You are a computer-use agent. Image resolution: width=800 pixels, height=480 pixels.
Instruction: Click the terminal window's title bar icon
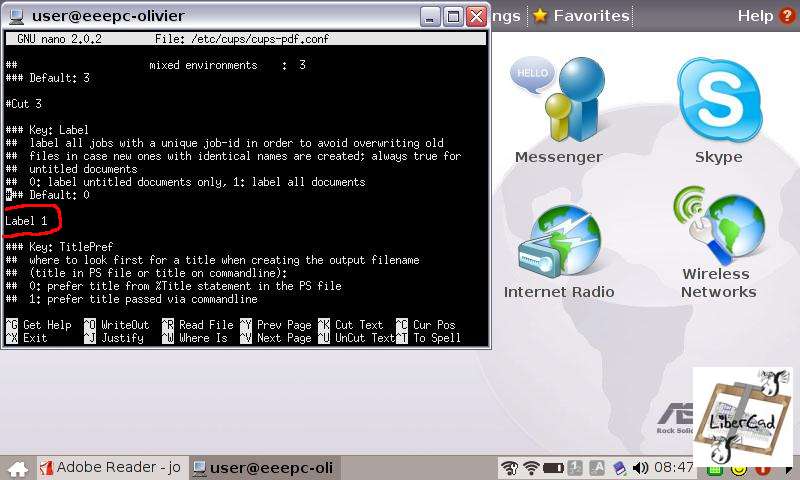(x=16, y=16)
